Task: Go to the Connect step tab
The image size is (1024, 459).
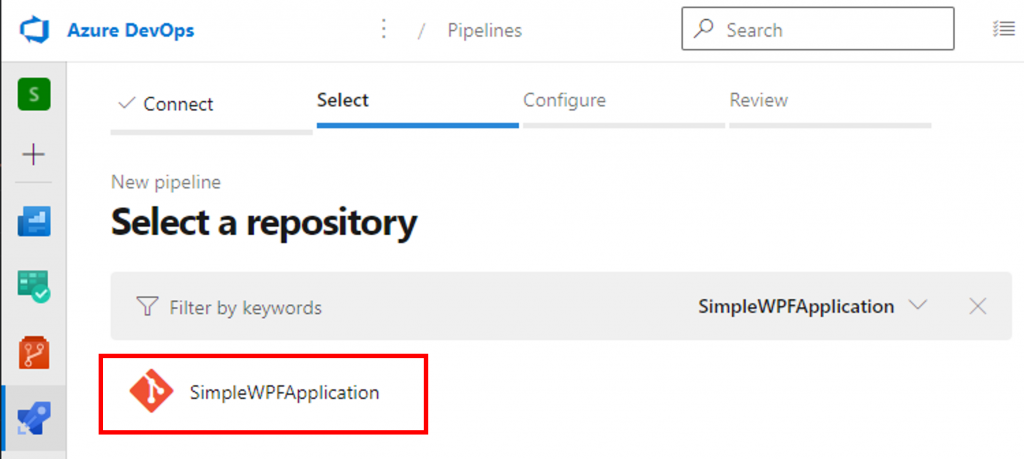Action: (x=166, y=104)
